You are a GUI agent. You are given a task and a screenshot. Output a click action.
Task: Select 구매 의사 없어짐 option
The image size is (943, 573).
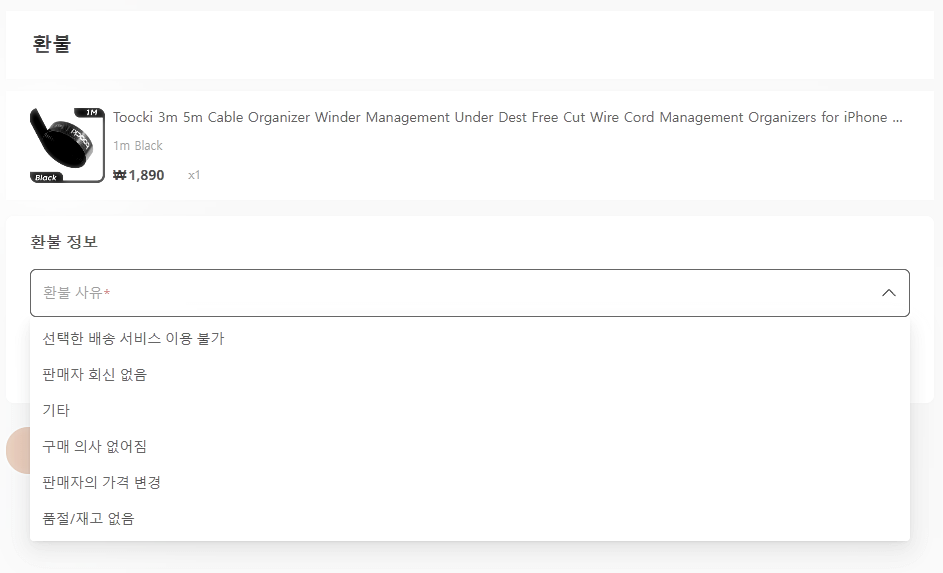(x=470, y=447)
